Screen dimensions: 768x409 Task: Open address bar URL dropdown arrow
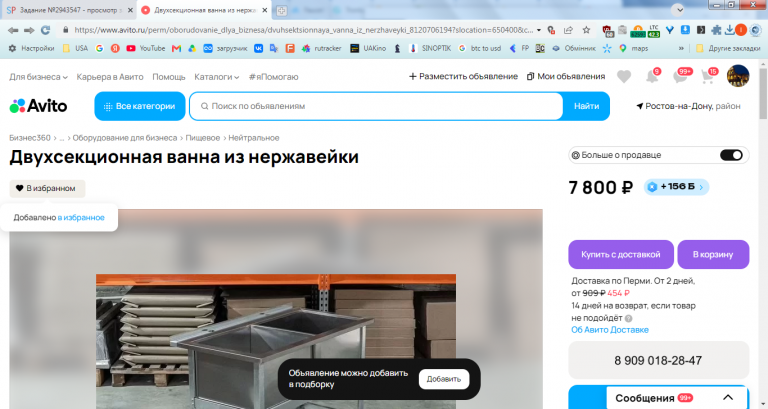[x=539, y=30]
